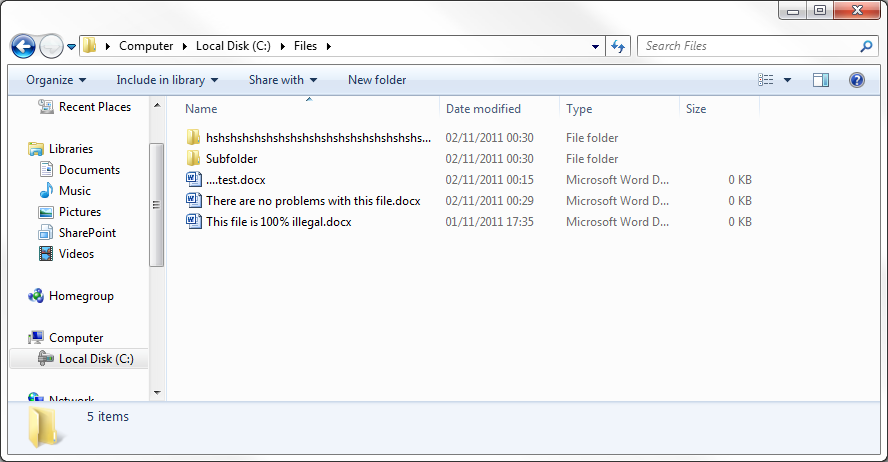The image size is (888, 462).
Task: Open Videos library
Action: pos(76,254)
